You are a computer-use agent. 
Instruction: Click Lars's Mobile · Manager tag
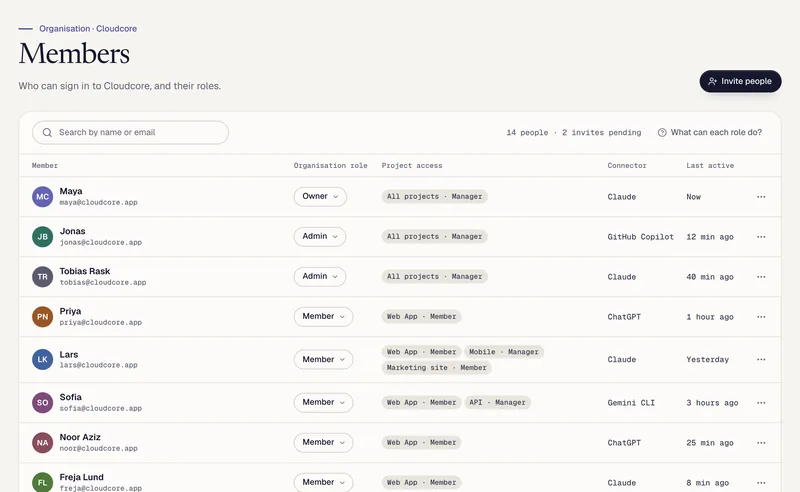click(504, 352)
